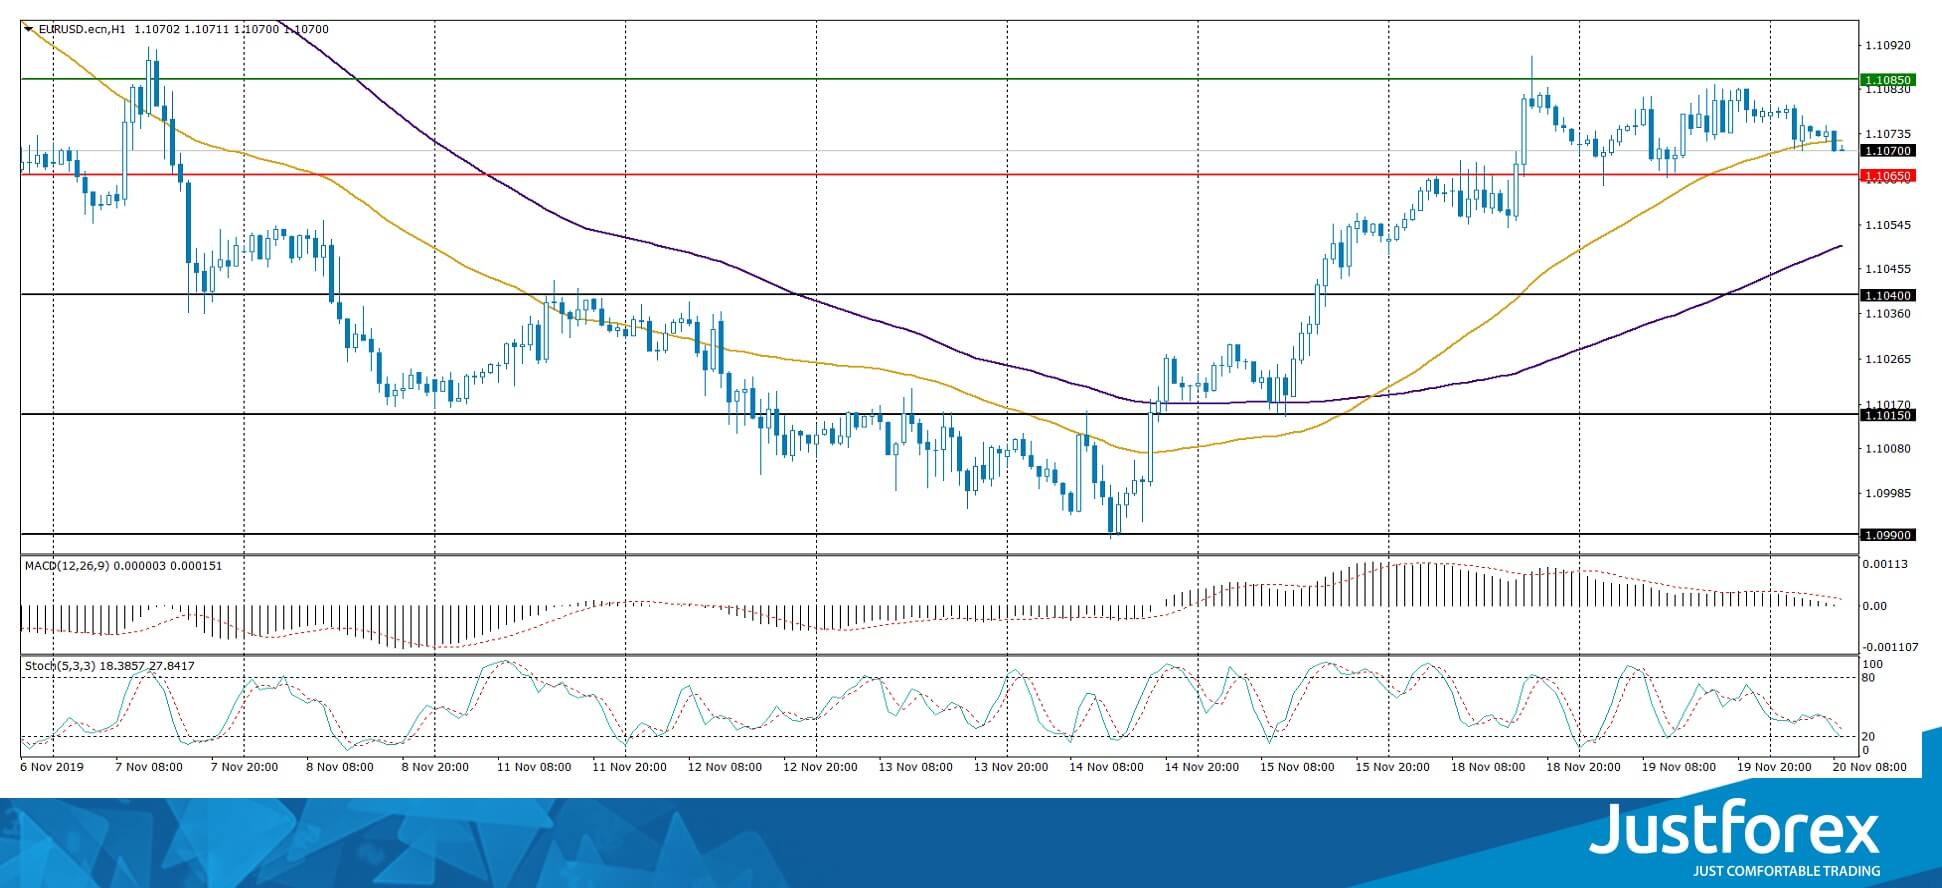Image resolution: width=1942 pixels, height=888 pixels.
Task: Click the 1.10360 price axis value
Action: click(1887, 314)
